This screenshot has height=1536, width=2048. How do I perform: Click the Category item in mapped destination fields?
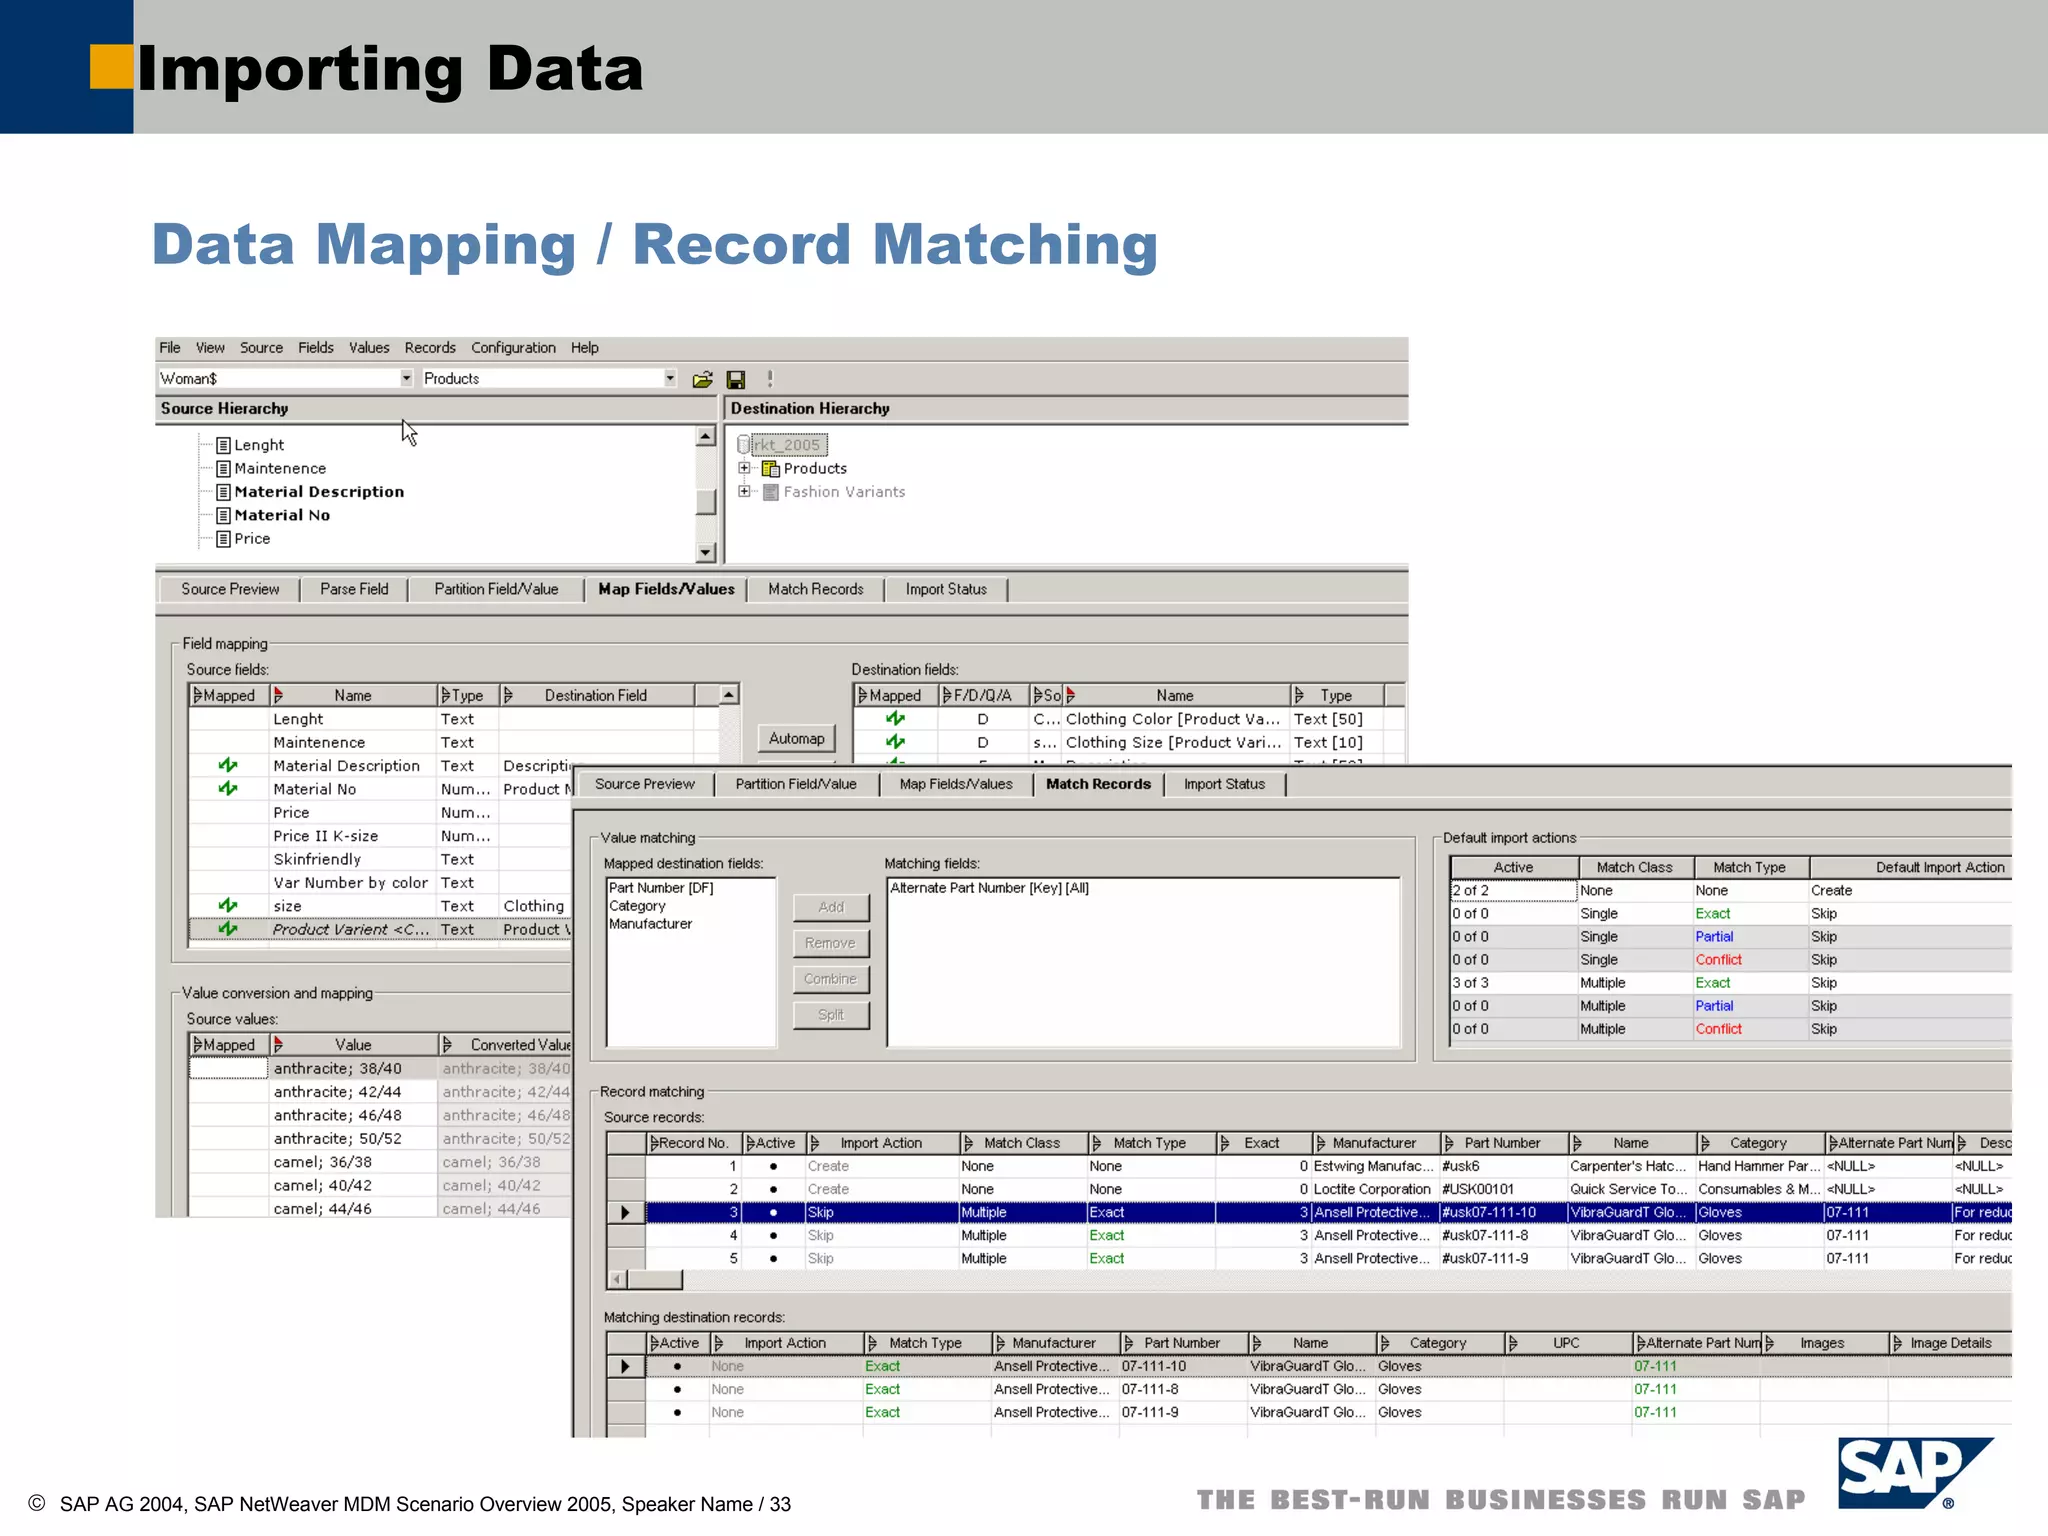click(x=637, y=906)
